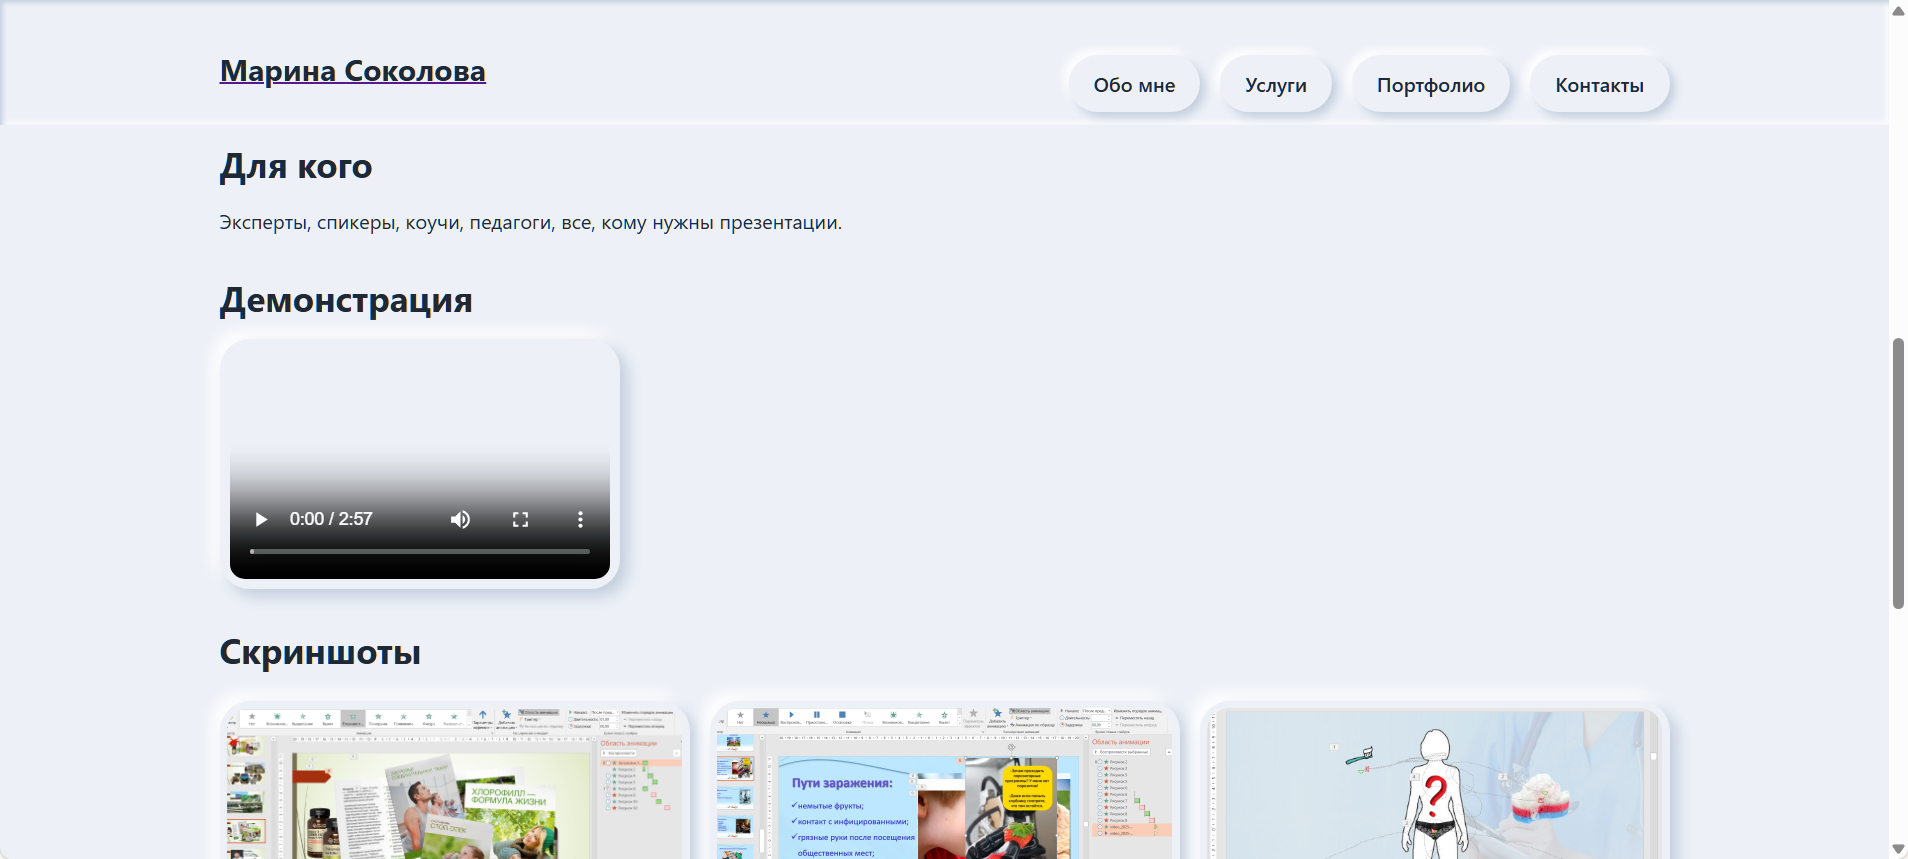
Task: Click the Скриншоты heading
Action: pyautogui.click(x=320, y=652)
